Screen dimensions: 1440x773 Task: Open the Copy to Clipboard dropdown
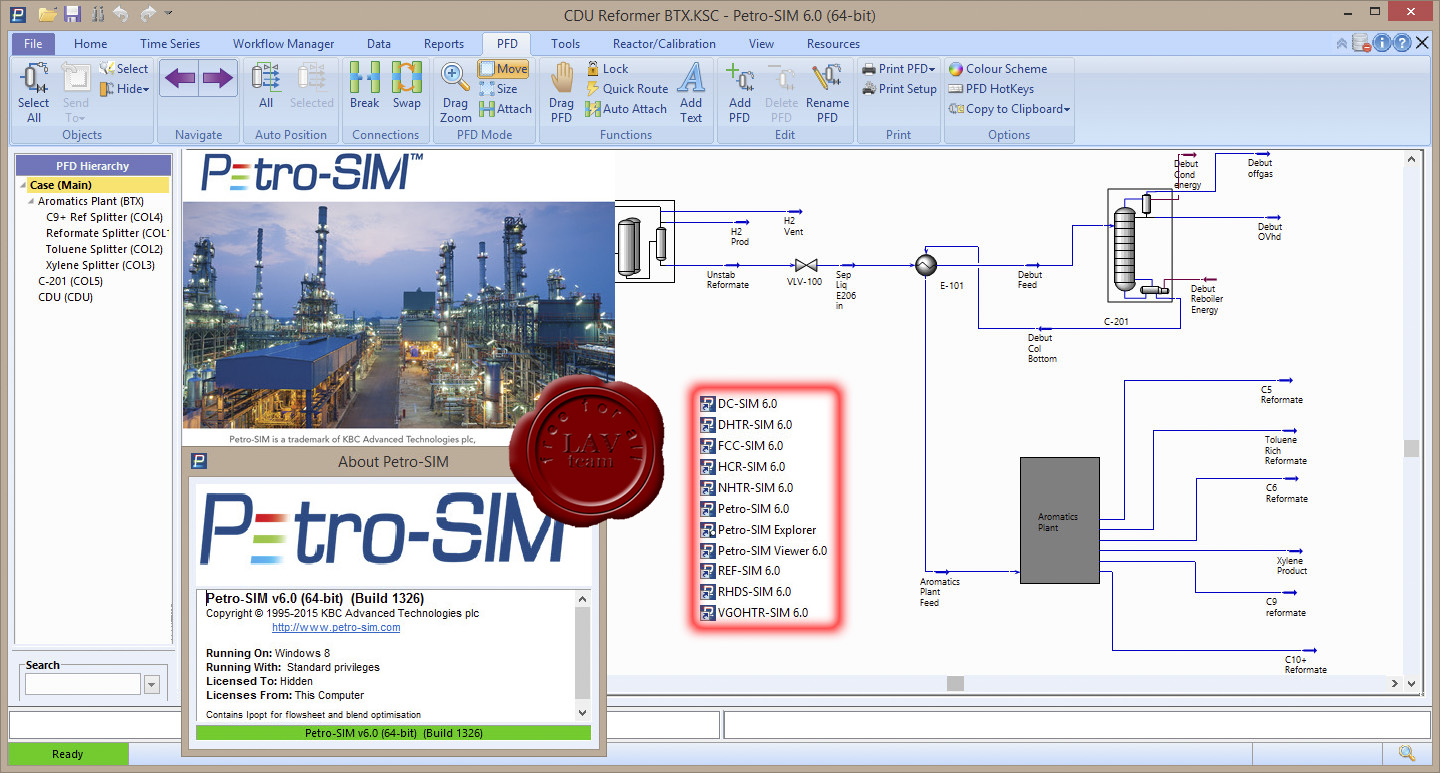[x=1009, y=109]
